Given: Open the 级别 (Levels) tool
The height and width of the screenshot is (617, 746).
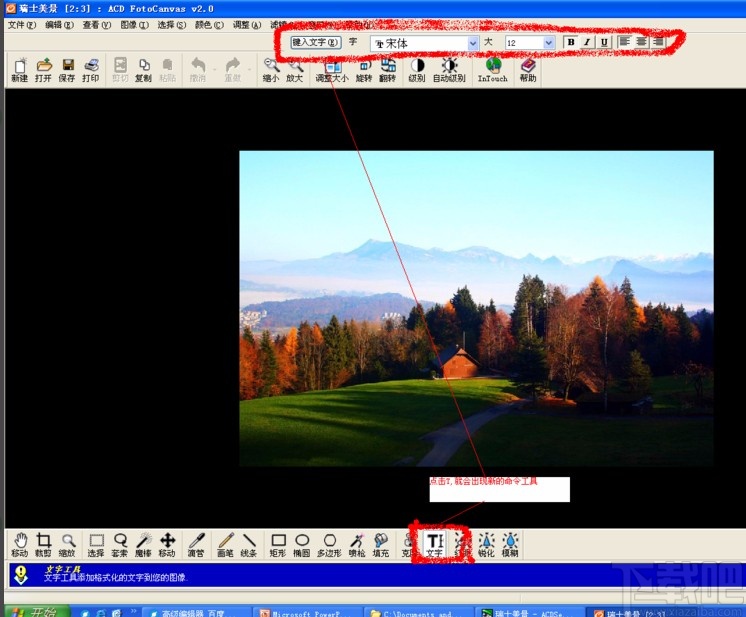Looking at the screenshot, I should coord(417,70).
